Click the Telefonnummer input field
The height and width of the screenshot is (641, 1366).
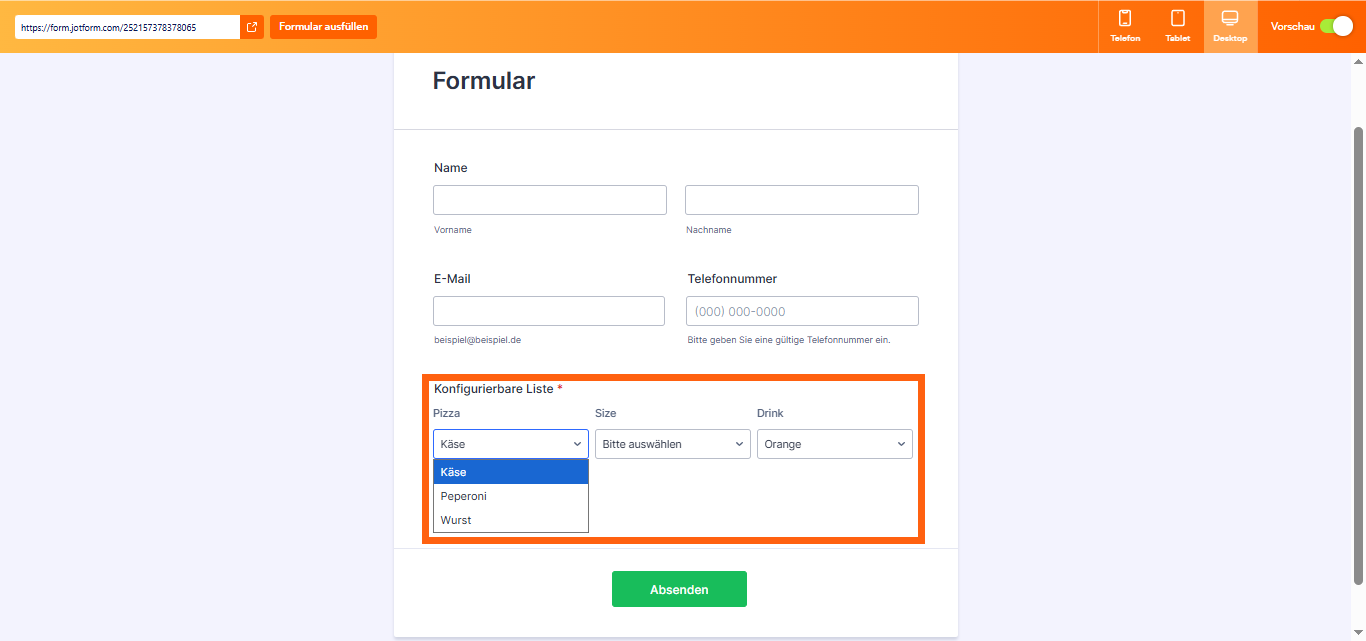pyautogui.click(x=802, y=311)
